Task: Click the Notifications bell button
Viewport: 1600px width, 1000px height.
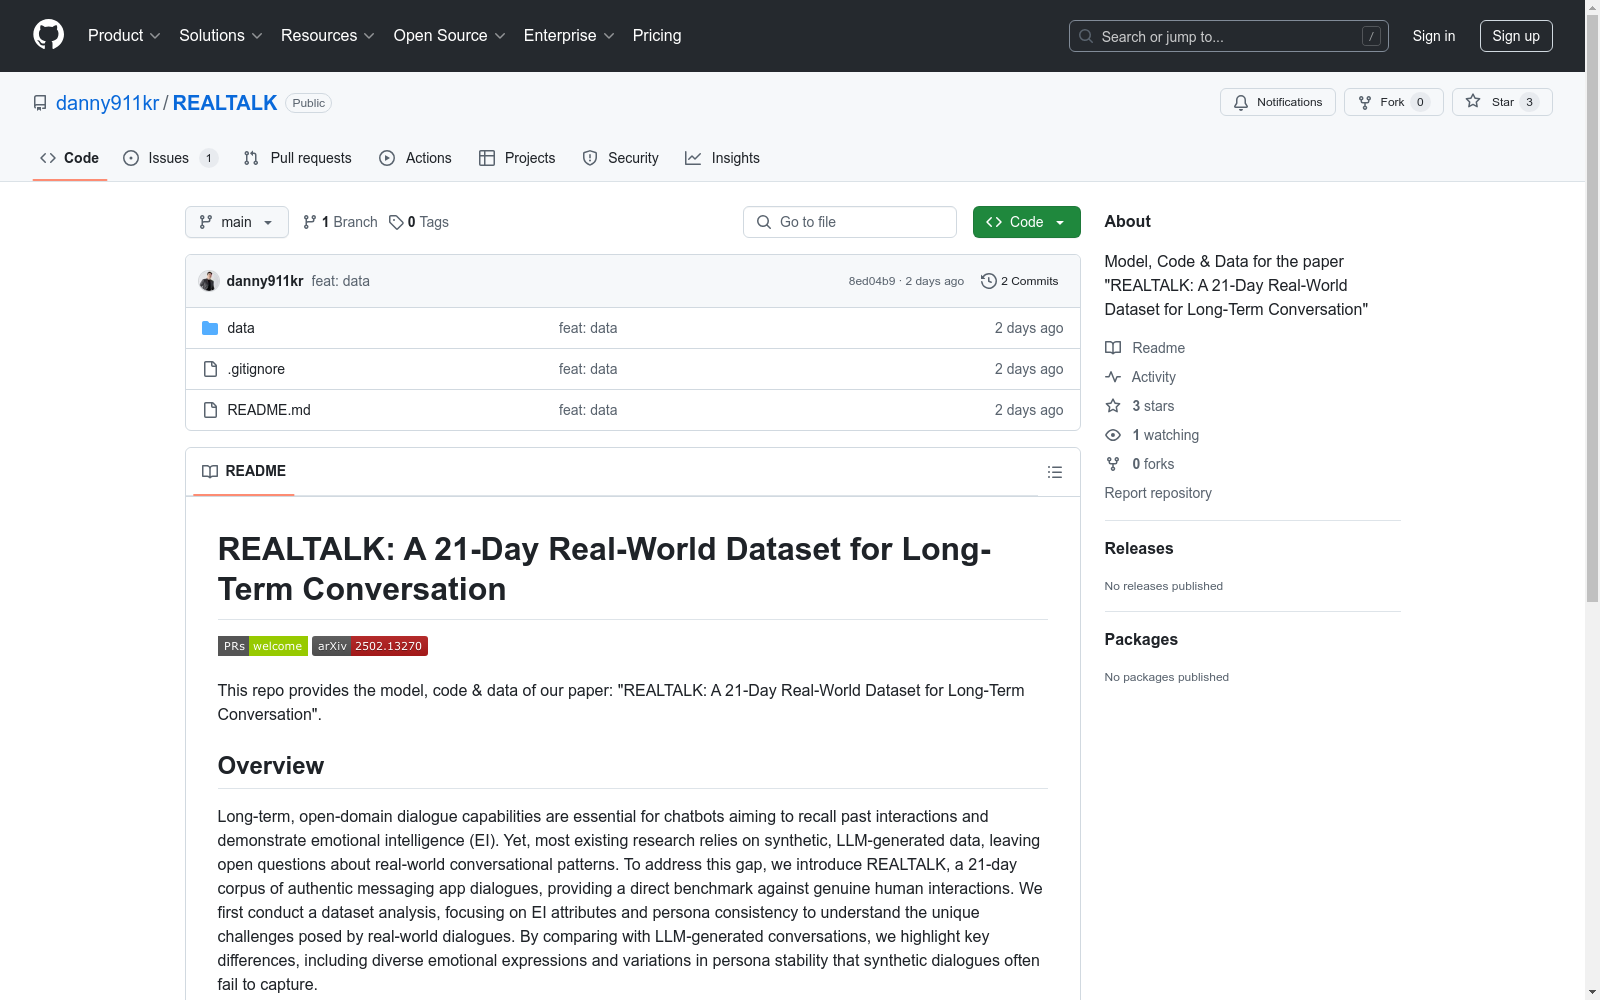Action: point(1277,102)
